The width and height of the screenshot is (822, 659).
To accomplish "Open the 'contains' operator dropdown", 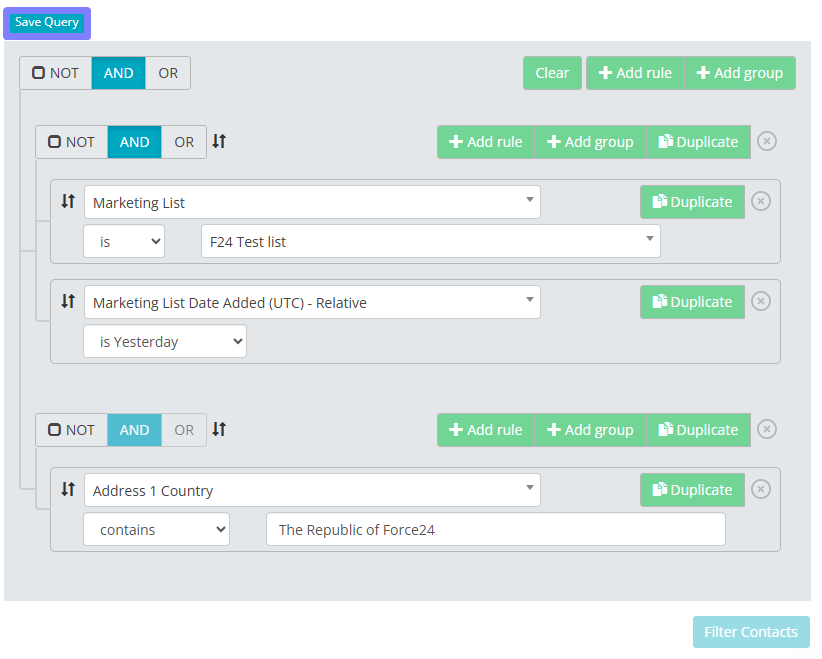I will coord(156,530).
